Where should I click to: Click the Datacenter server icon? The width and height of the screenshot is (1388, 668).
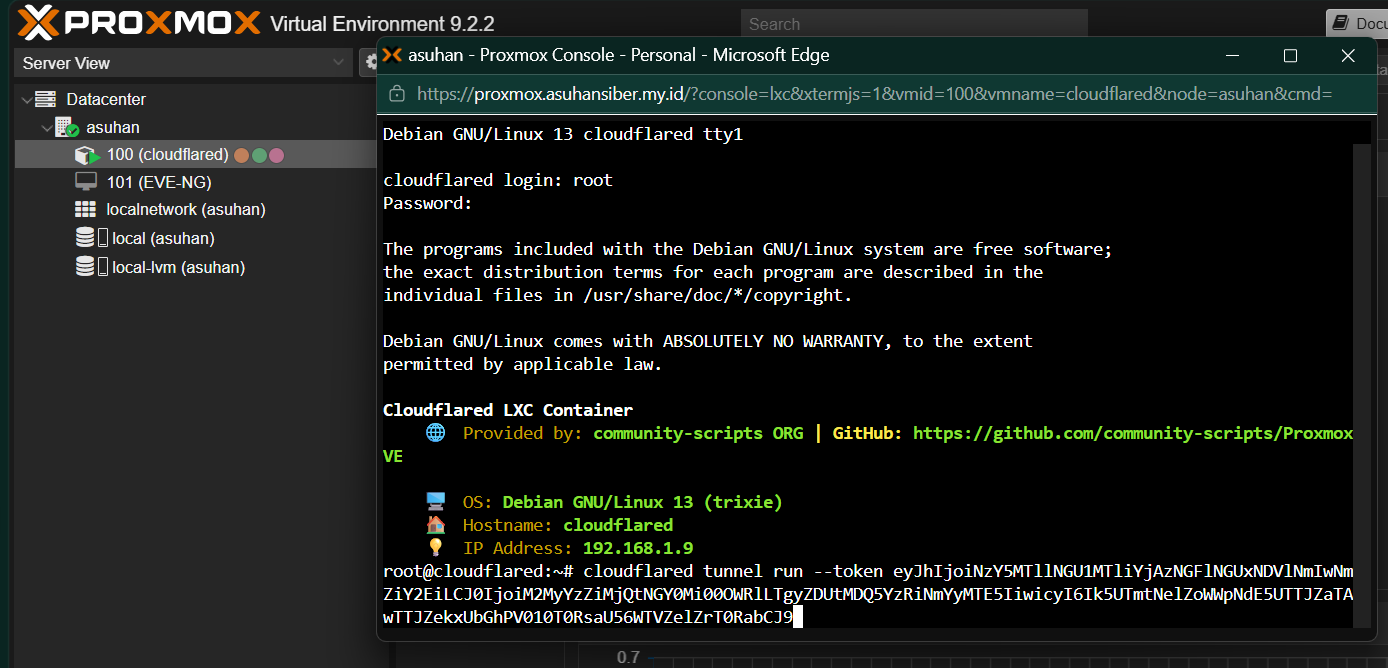click(x=45, y=99)
